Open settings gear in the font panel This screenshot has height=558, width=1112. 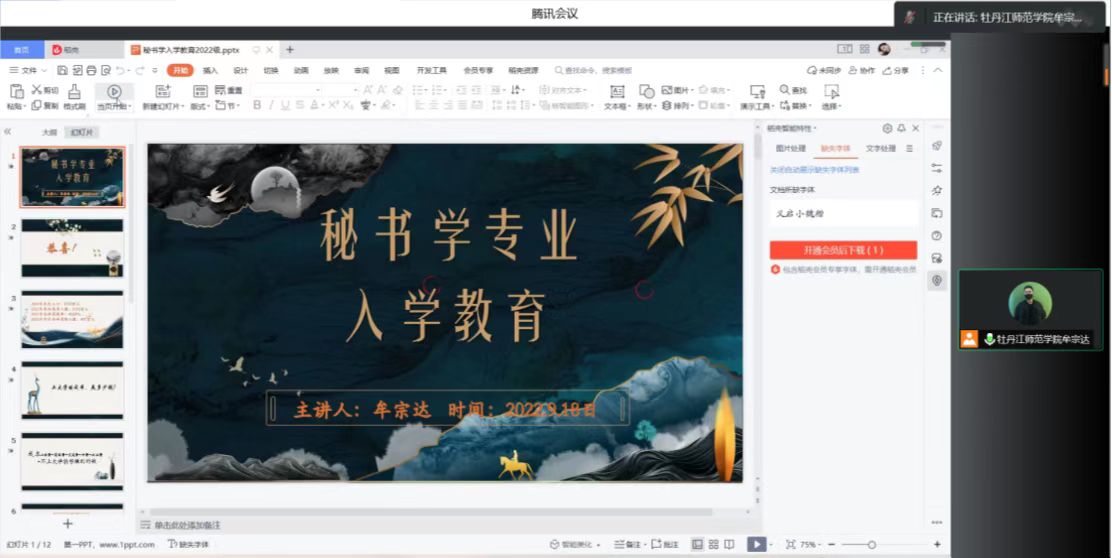point(886,129)
